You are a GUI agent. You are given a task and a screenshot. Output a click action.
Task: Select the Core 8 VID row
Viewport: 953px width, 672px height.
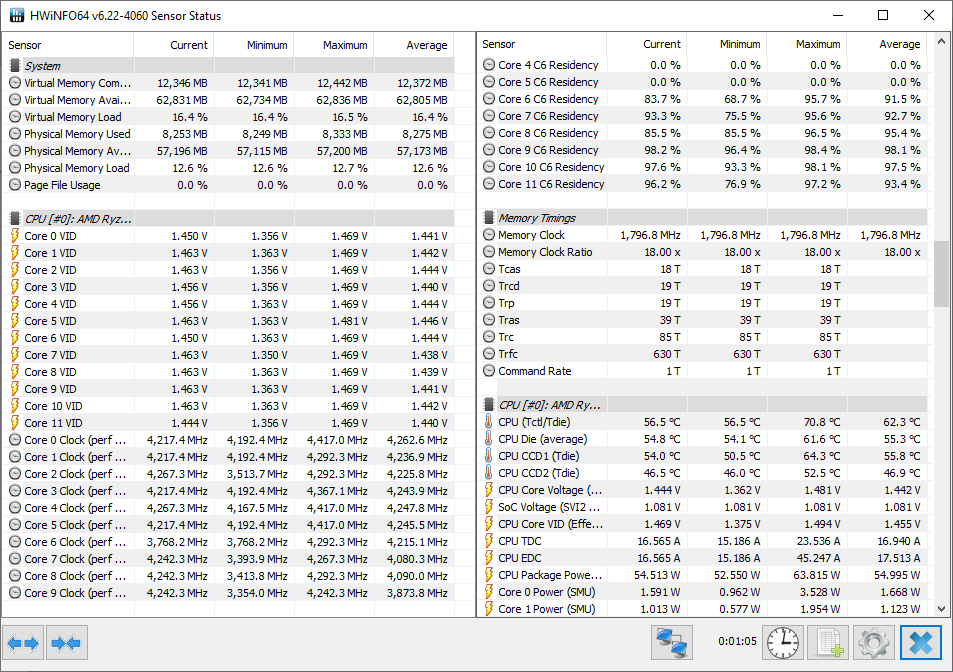tap(229, 372)
